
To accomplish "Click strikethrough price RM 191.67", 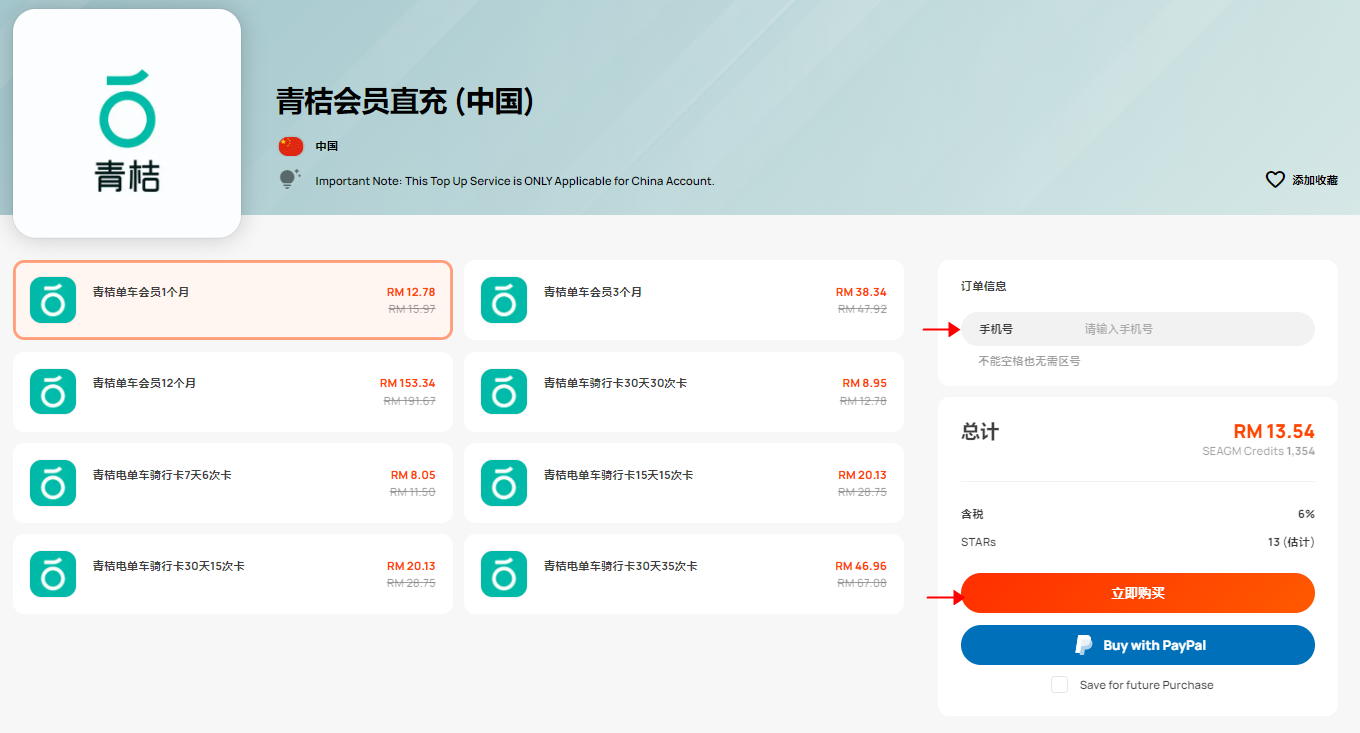I will [410, 401].
